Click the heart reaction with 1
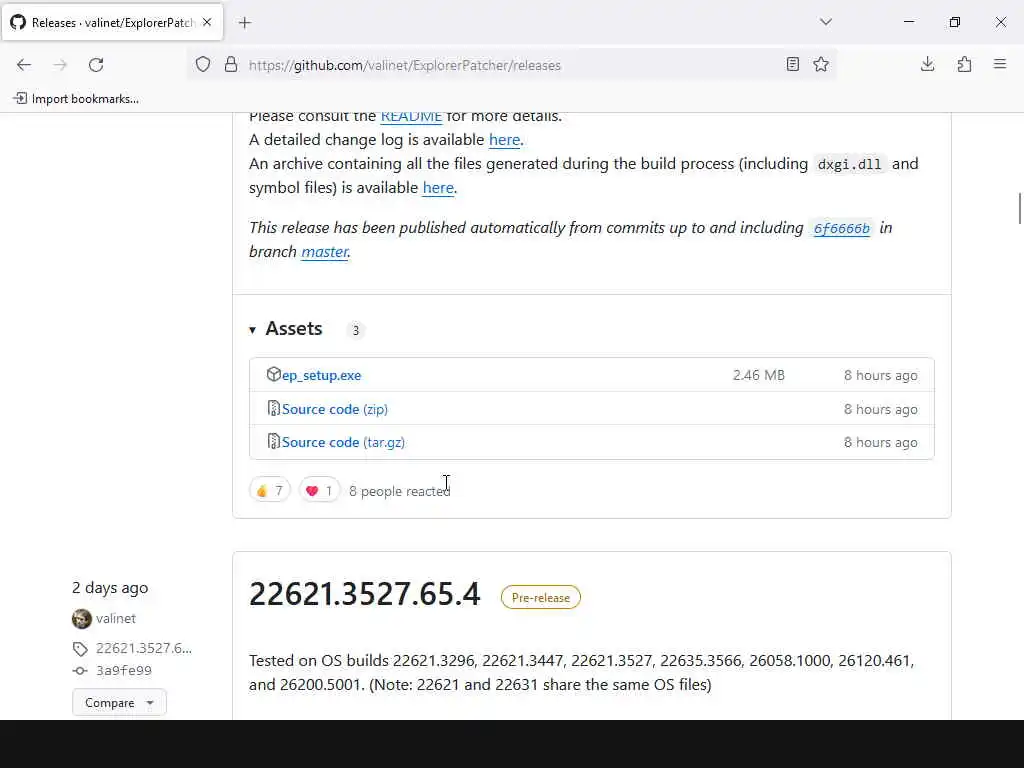This screenshot has width=1024, height=768. (x=319, y=490)
